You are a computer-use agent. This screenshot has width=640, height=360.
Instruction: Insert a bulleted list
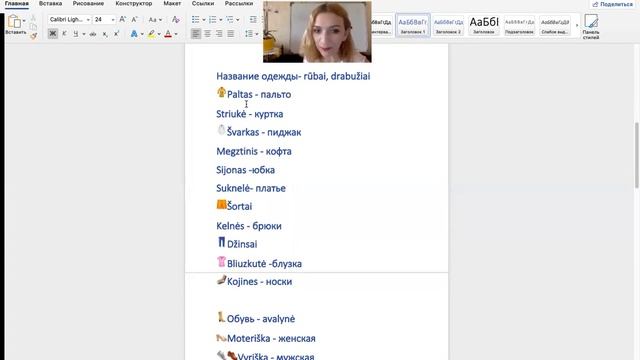[x=196, y=20]
